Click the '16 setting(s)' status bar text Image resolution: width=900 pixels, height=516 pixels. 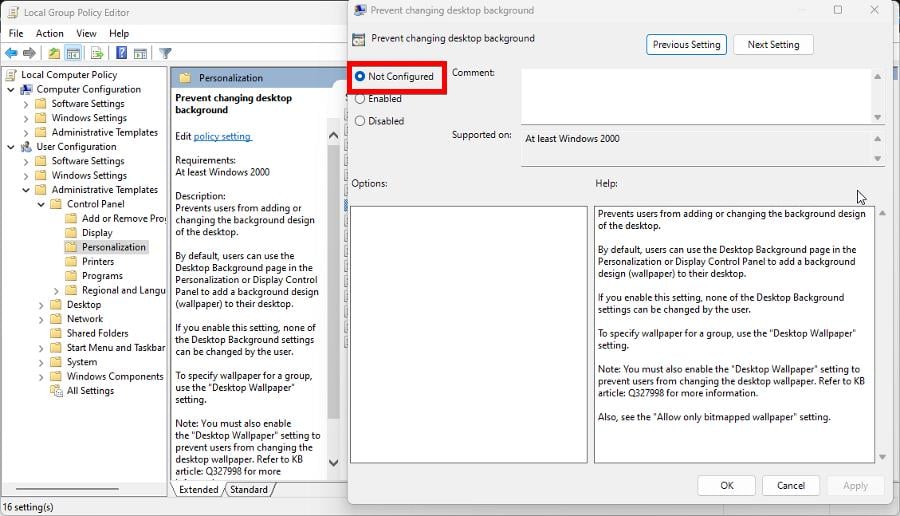(x=28, y=507)
